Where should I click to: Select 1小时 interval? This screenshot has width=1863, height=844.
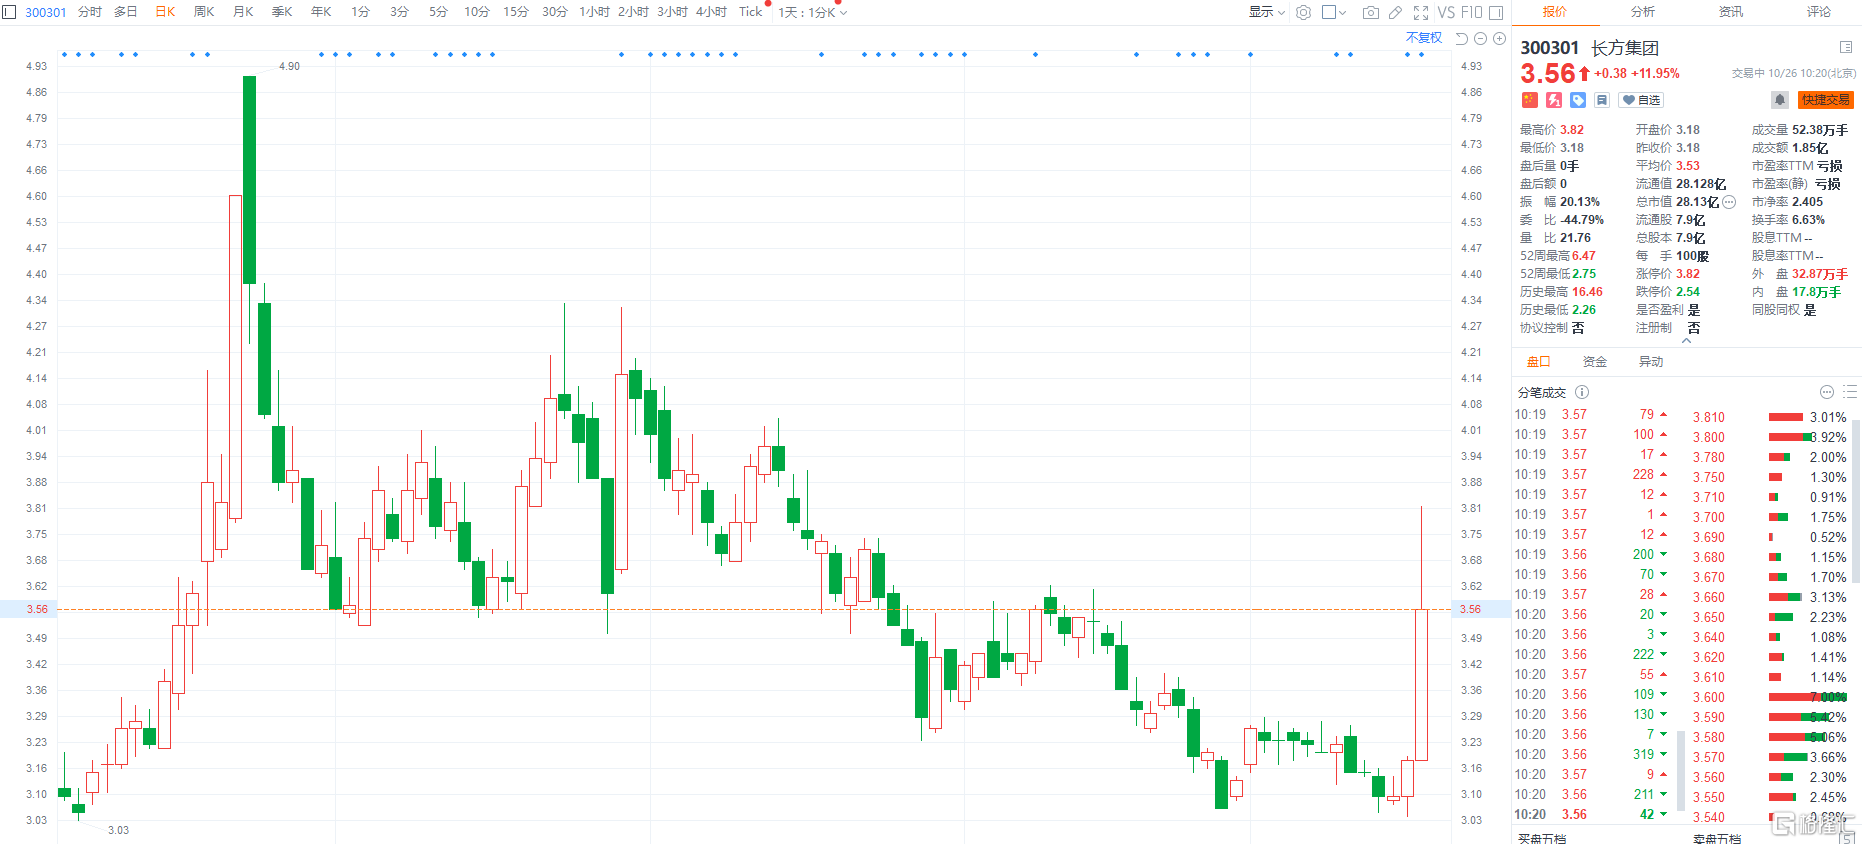point(594,12)
